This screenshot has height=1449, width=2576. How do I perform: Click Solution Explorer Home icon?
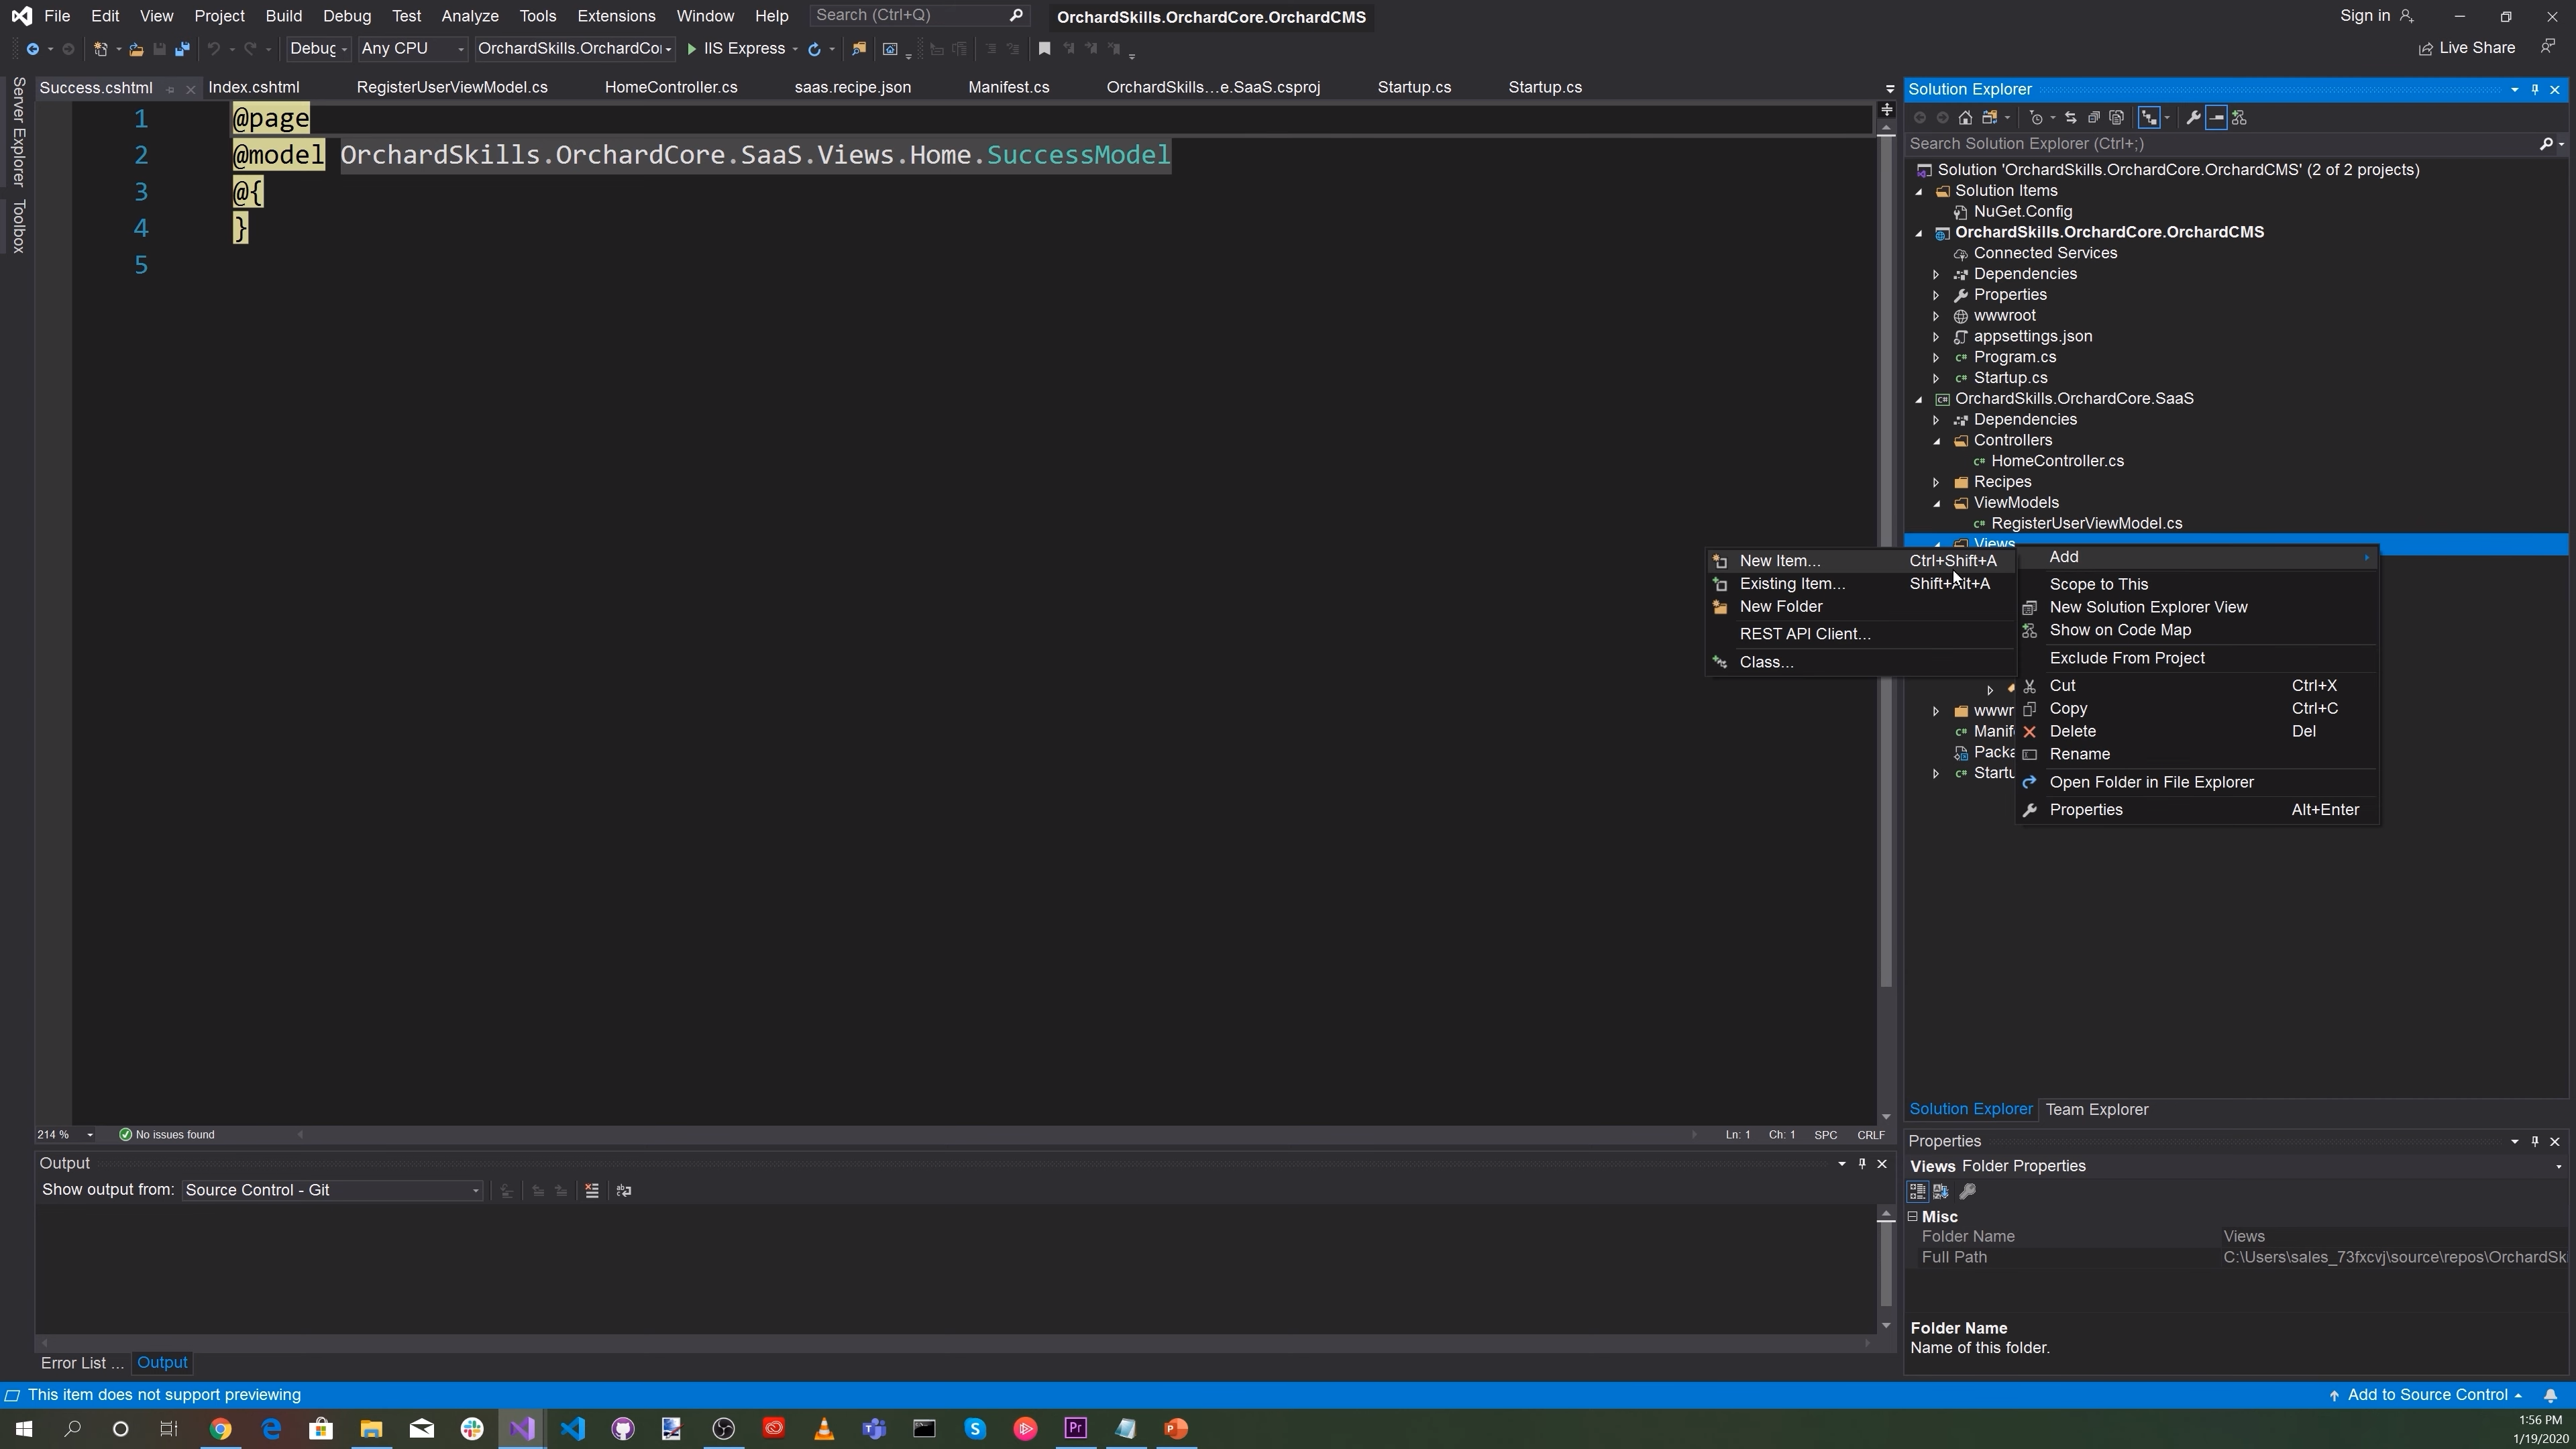[x=1965, y=118]
